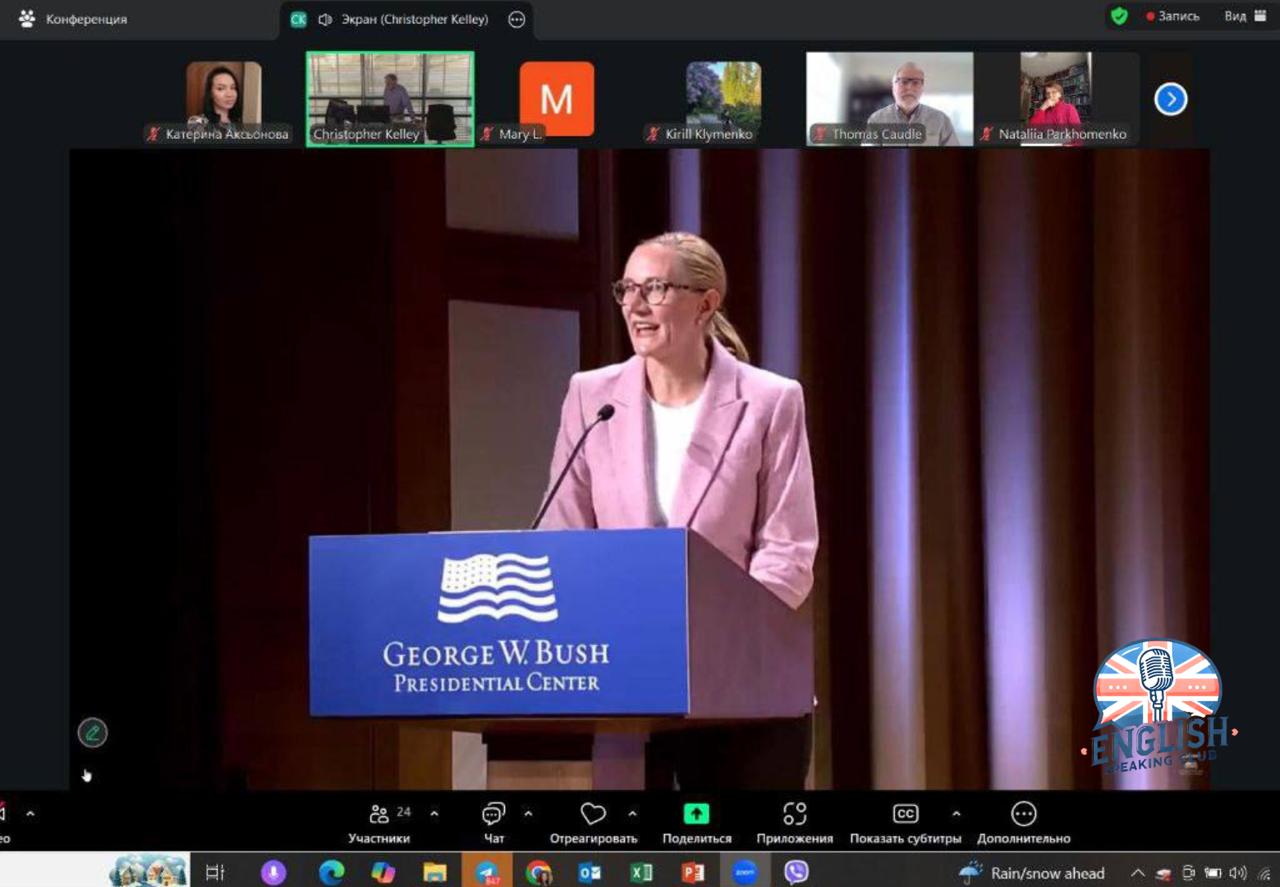Show next participants with blue arrow

(x=1170, y=99)
